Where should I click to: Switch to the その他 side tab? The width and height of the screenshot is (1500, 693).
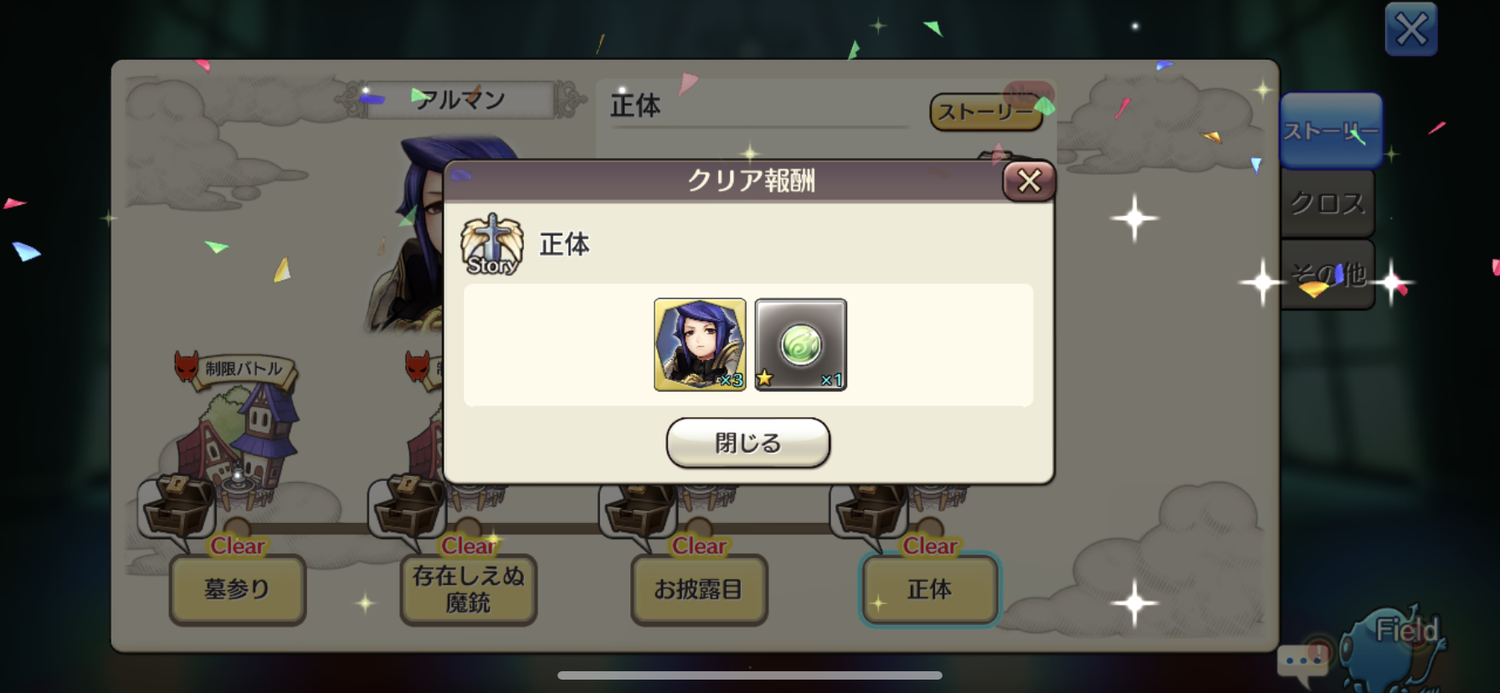tap(1327, 274)
